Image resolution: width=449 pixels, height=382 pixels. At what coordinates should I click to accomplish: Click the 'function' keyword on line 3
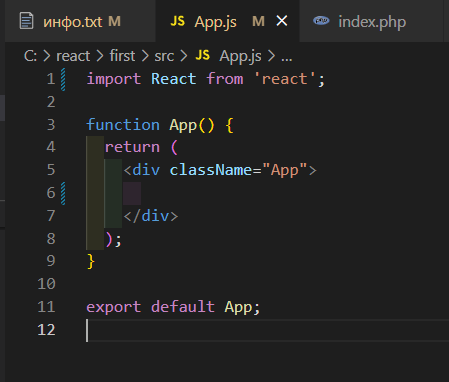point(123,125)
